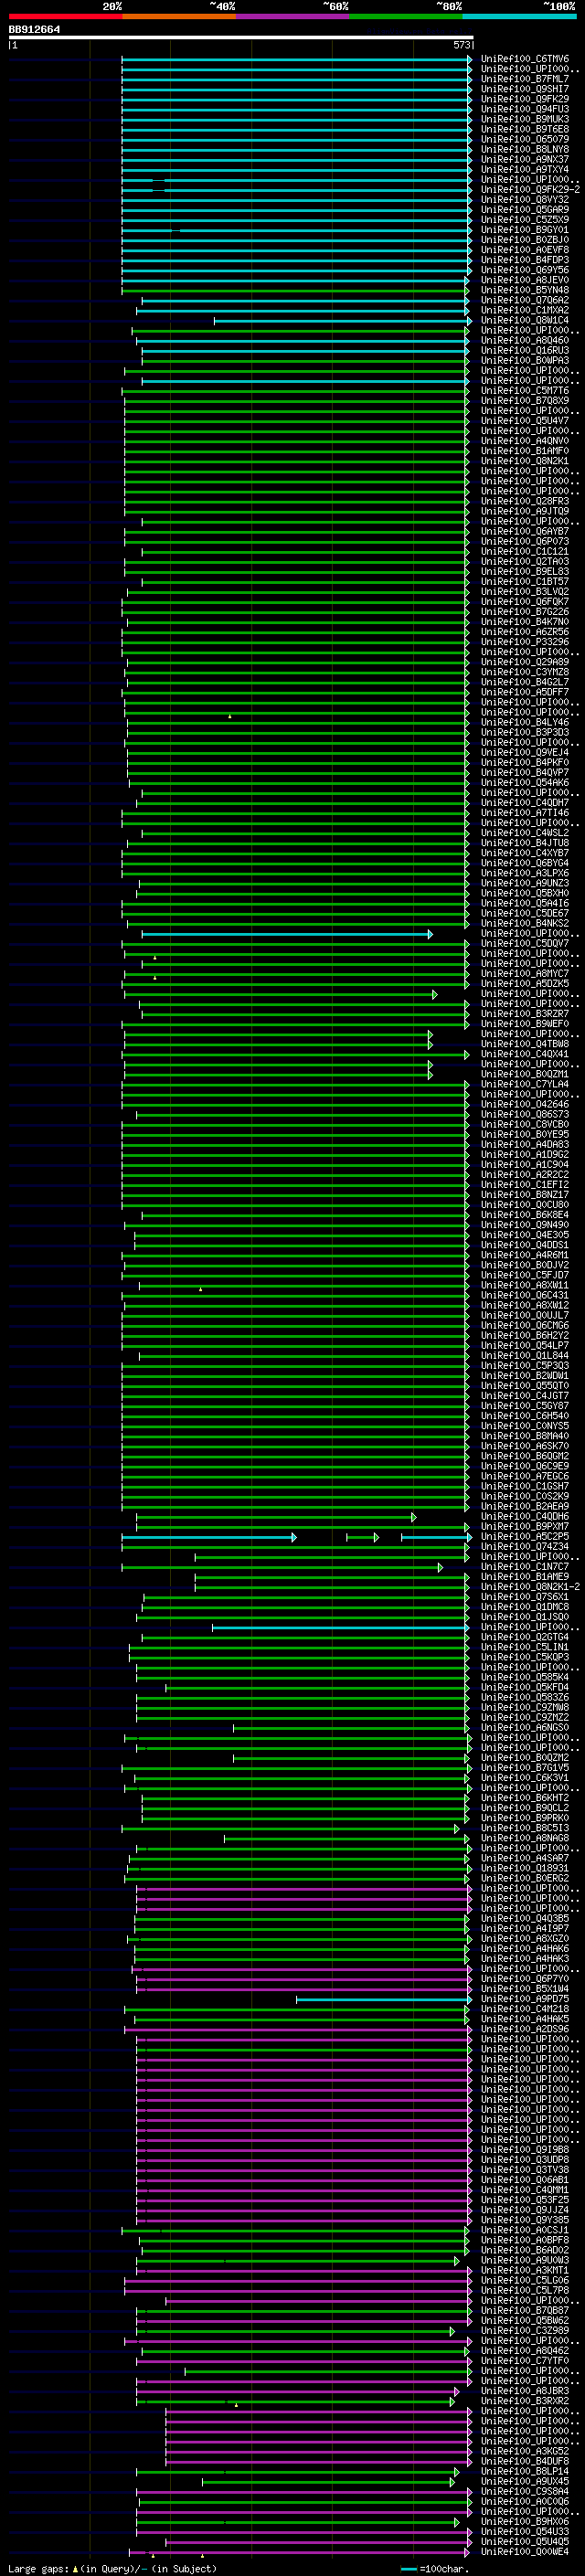Screen dimensions: 585x2576
Task: Select UniRef100_O42646 entry
Action: pyautogui.click(x=524, y=1104)
